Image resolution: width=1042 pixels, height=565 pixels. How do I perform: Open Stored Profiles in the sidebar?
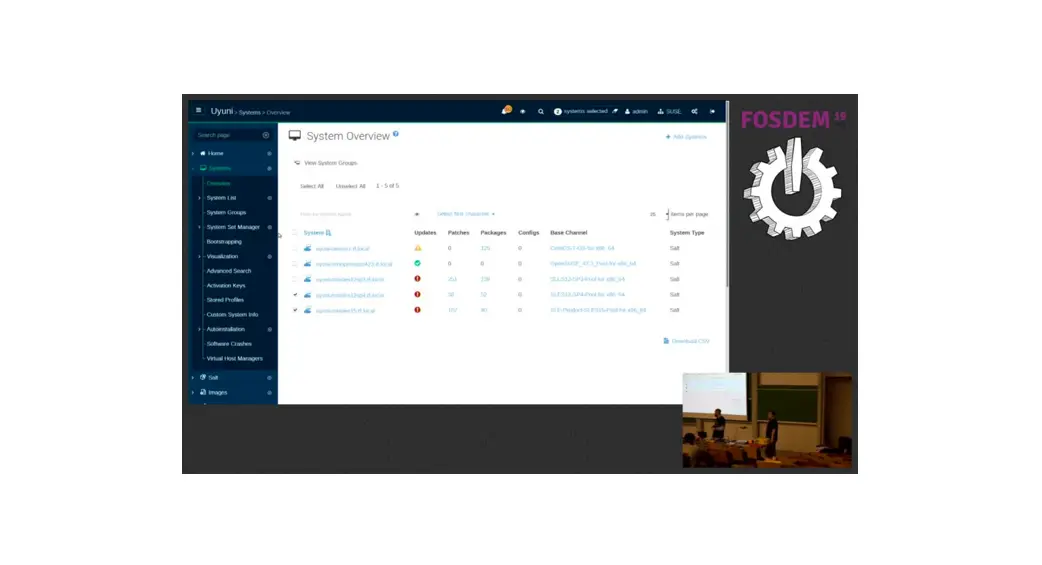click(225, 300)
